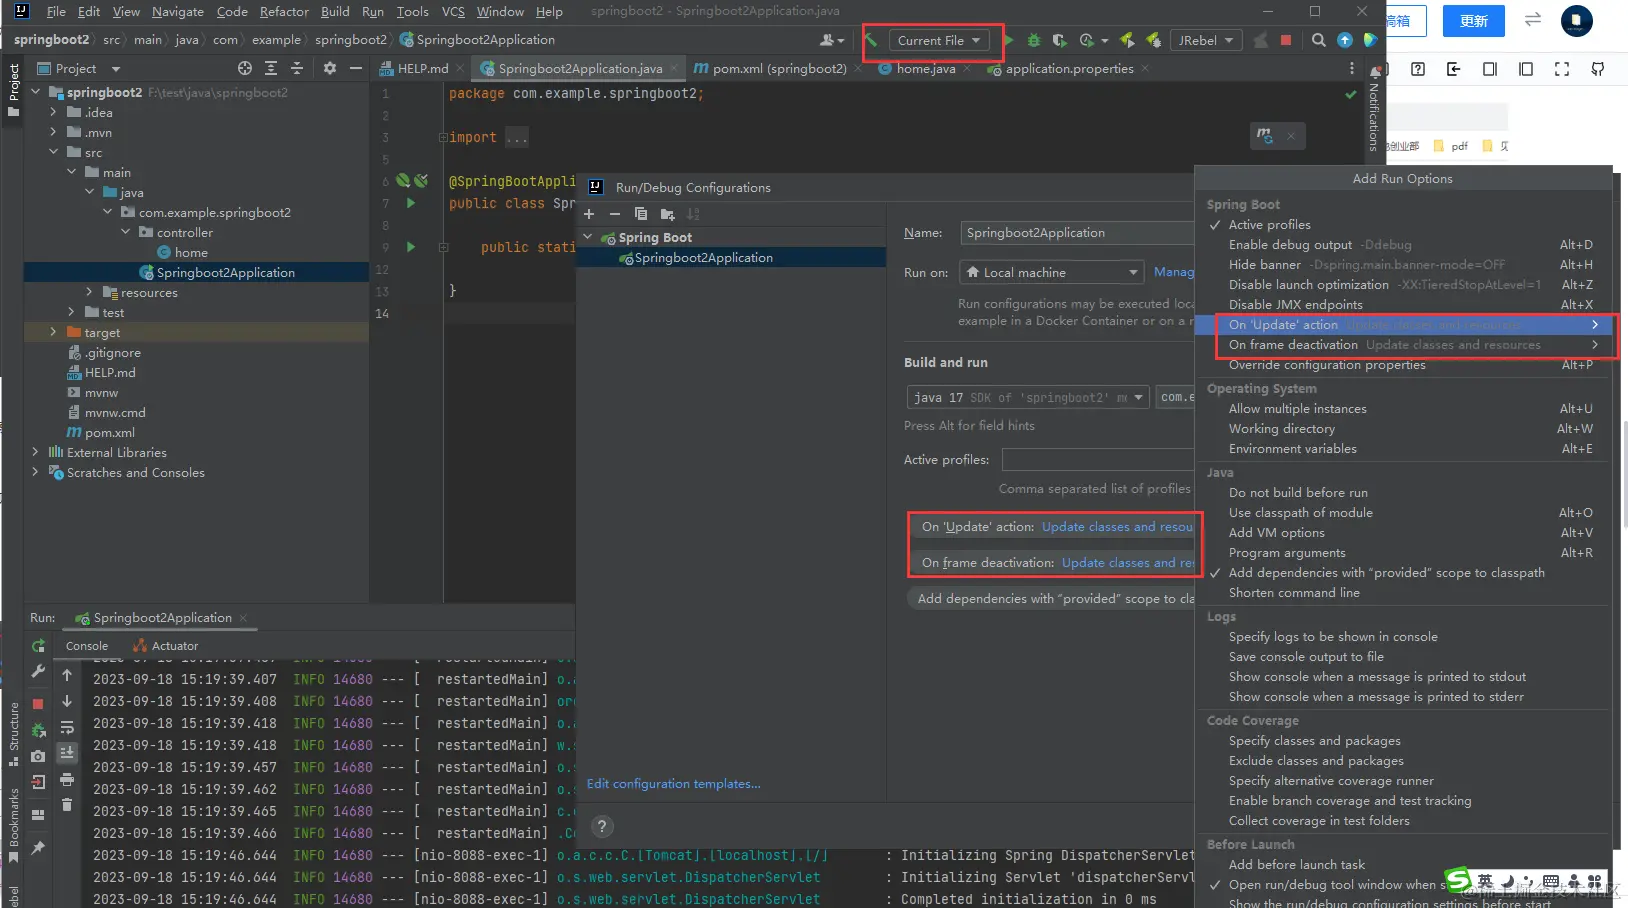This screenshot has height=908, width=1628.
Task: Open the Refactor menu
Action: point(284,12)
